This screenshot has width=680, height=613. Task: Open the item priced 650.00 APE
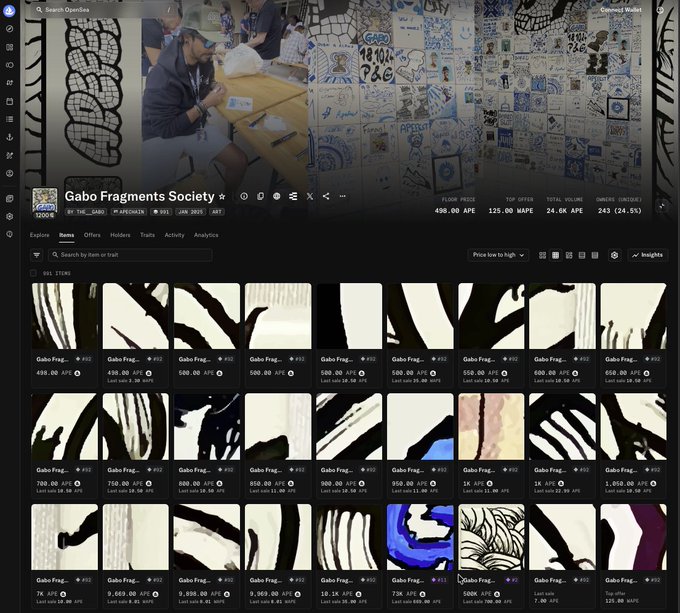634,334
